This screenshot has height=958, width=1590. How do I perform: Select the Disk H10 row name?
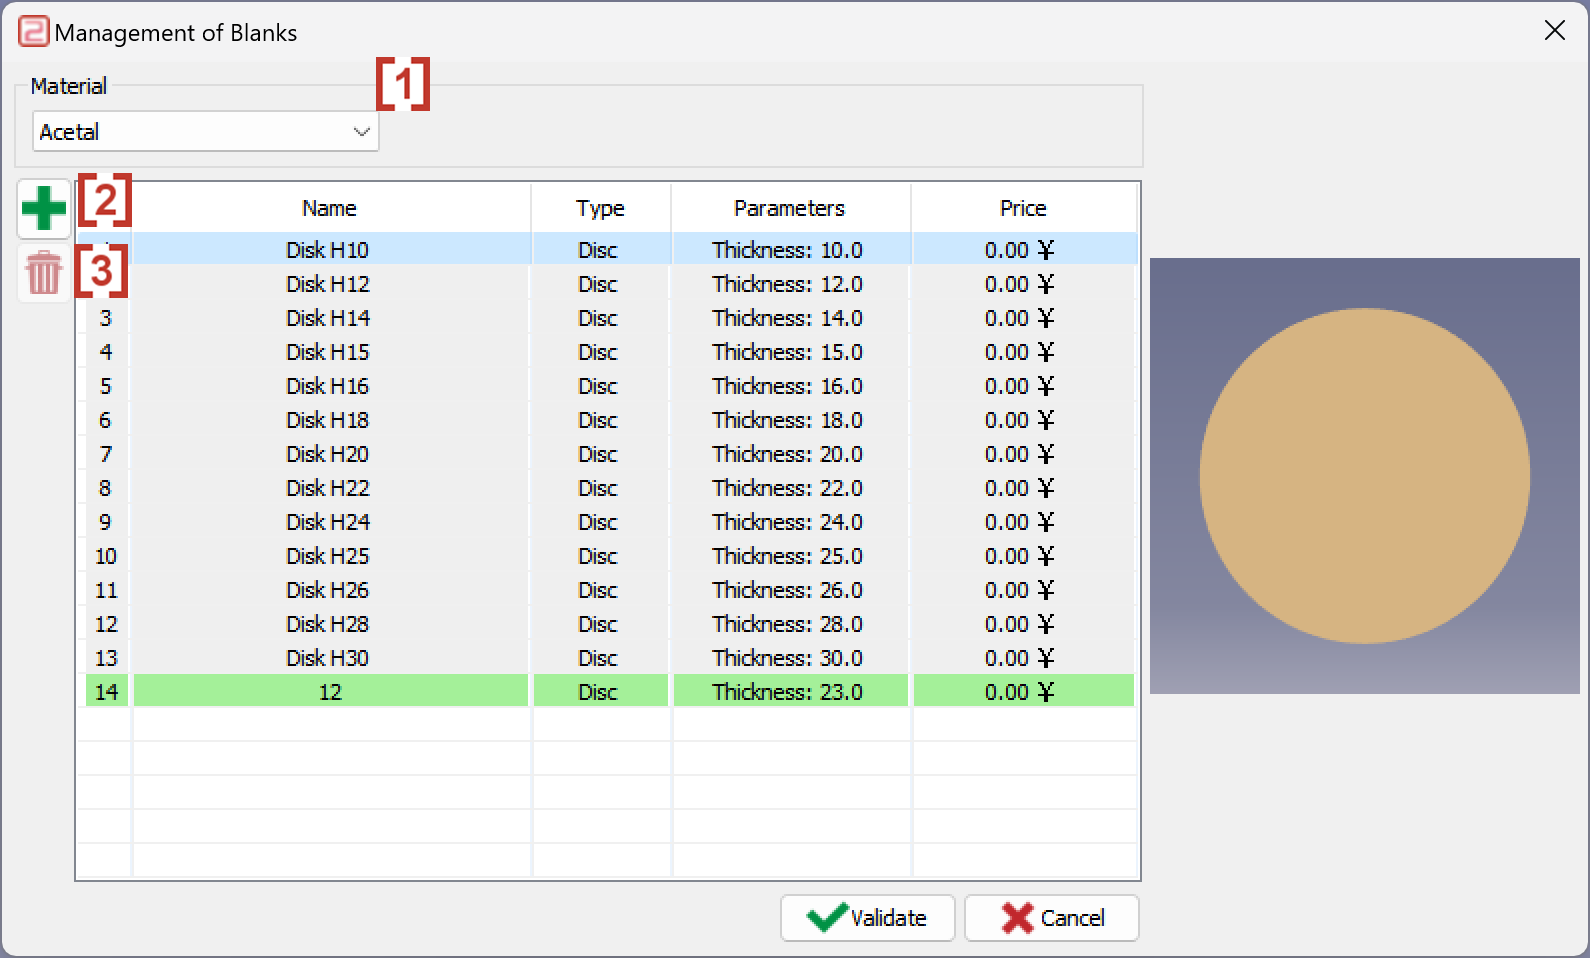click(330, 250)
